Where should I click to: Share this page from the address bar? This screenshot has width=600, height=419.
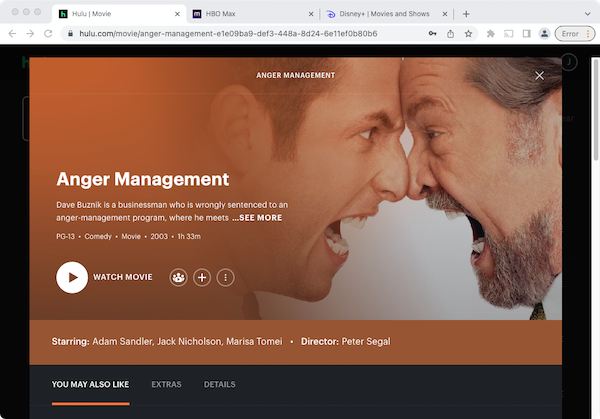tap(450, 34)
